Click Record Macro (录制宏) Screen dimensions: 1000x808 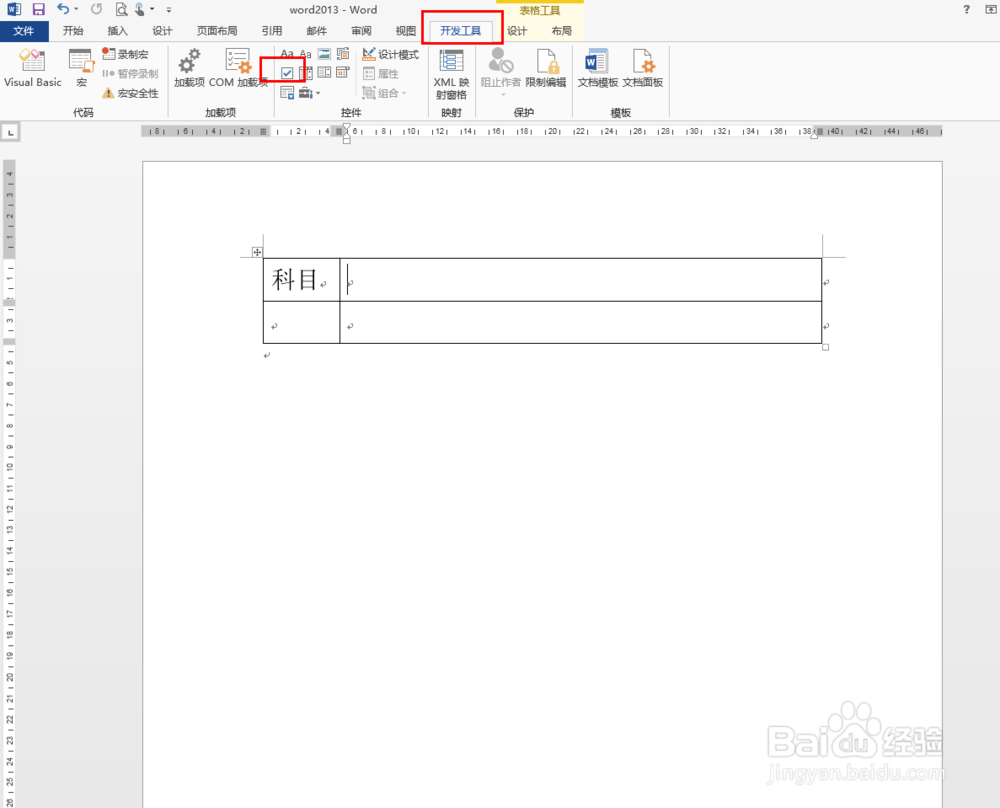click(x=127, y=55)
